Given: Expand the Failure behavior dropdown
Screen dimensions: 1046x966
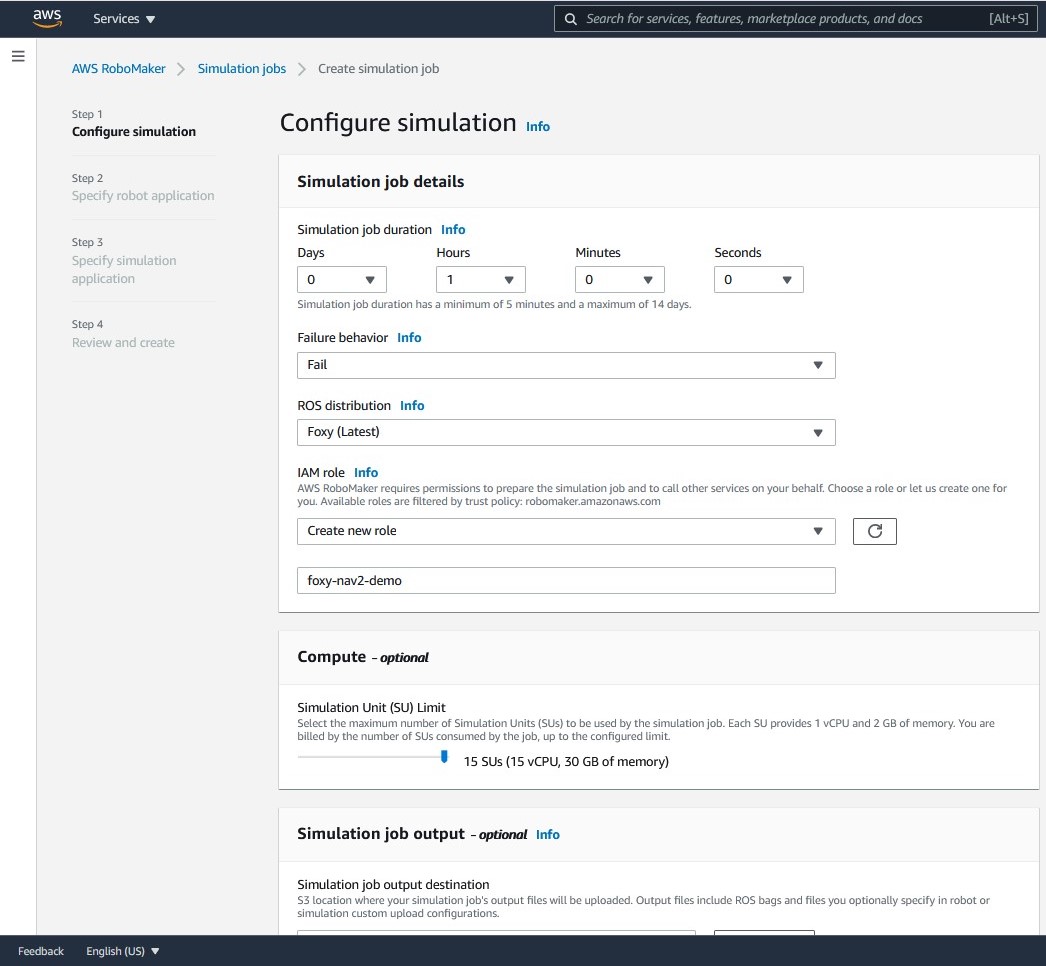Looking at the screenshot, I should (566, 365).
